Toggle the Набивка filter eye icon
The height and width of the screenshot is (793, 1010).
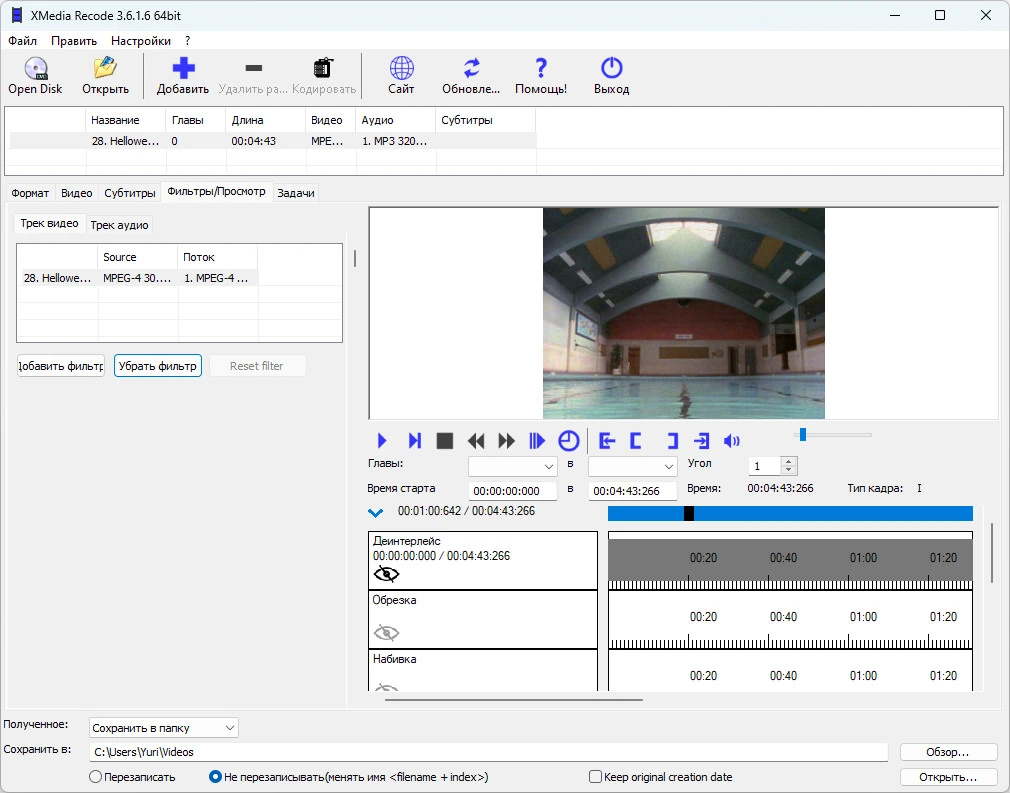coord(386,687)
